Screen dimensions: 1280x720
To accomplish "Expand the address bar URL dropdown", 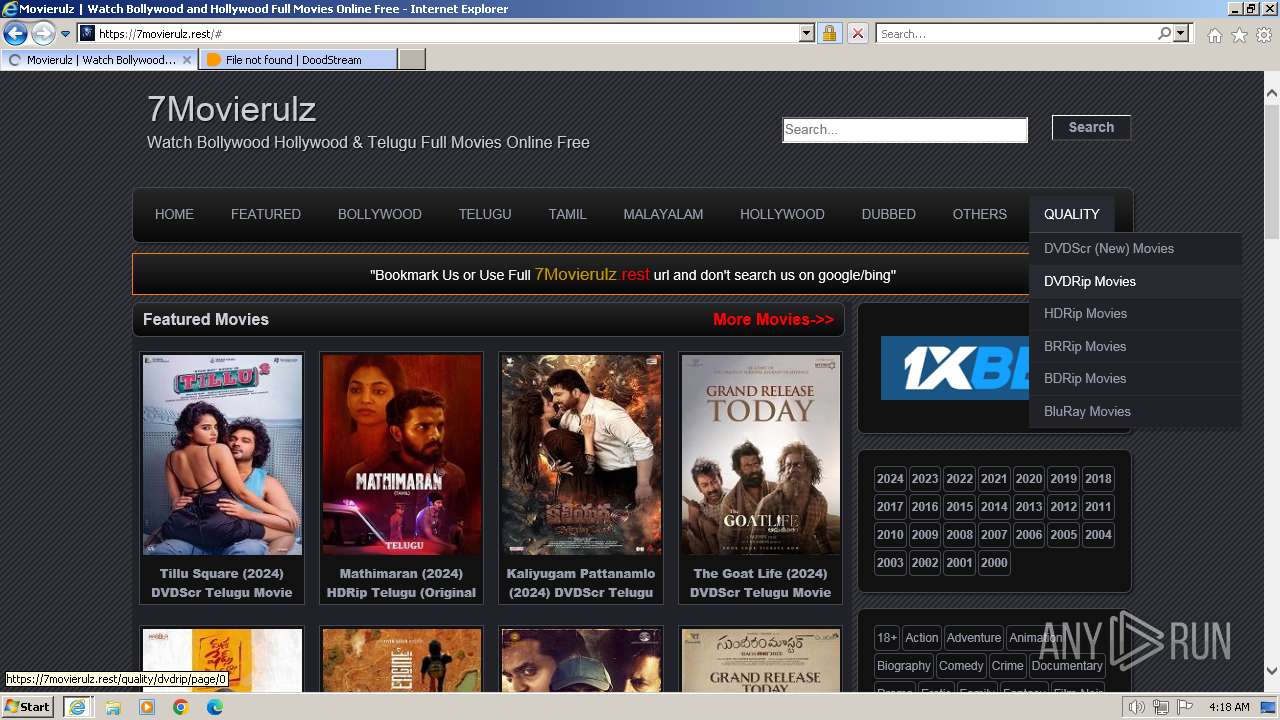I will pyautogui.click(x=807, y=33).
